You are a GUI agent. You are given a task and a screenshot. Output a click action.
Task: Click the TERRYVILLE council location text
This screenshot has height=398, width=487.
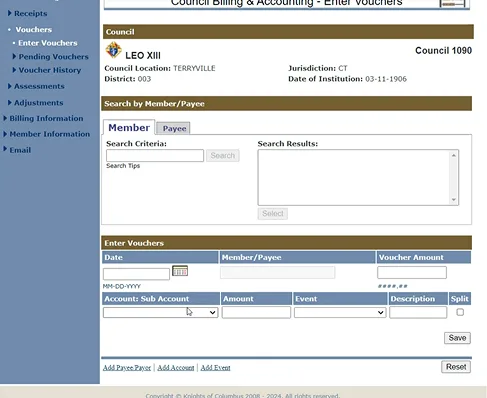tap(194, 68)
